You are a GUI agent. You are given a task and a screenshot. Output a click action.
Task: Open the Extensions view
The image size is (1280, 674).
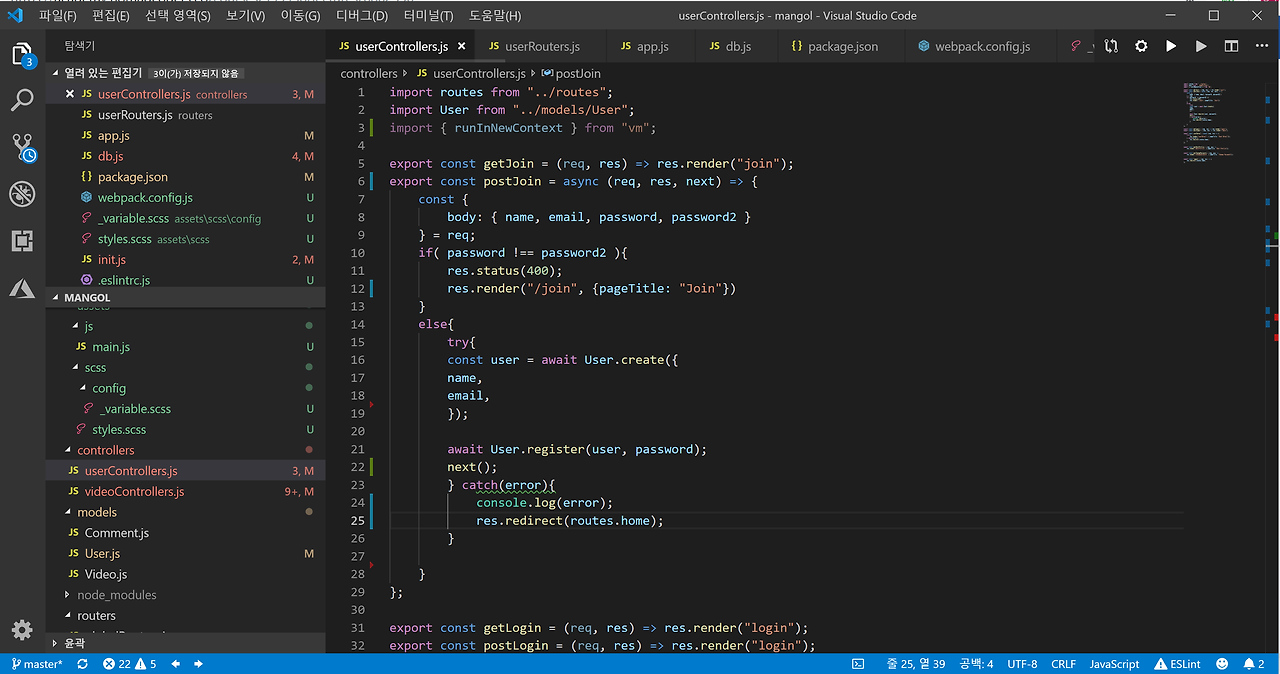click(22, 241)
